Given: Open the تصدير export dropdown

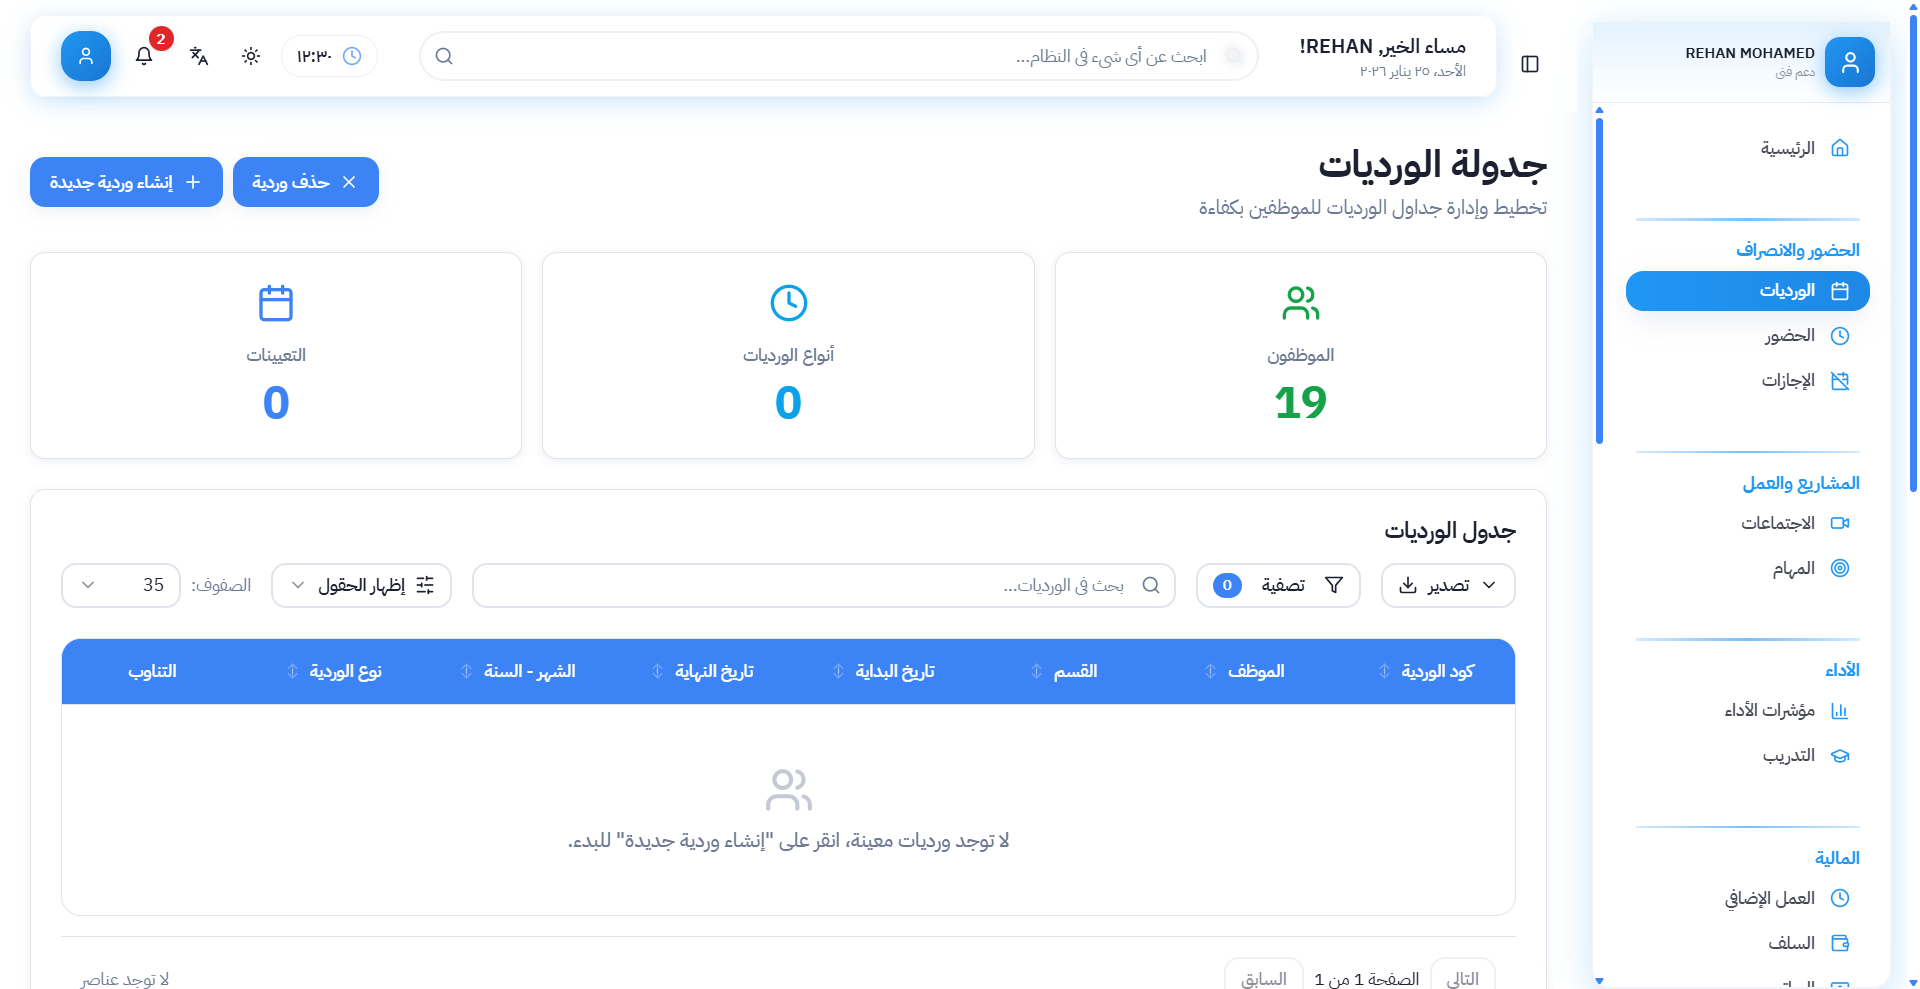Looking at the screenshot, I should pyautogui.click(x=1447, y=585).
